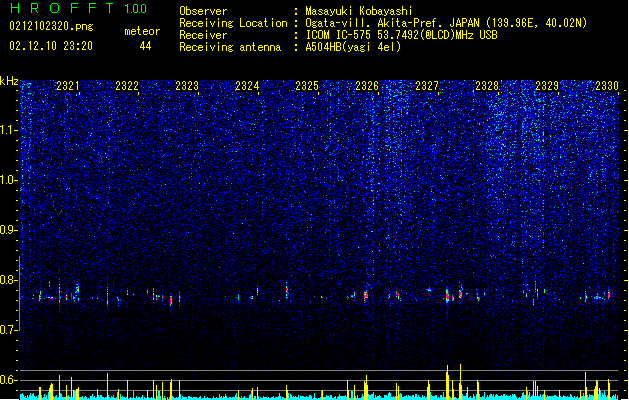629x400 pixels.
Task: Click the 1.0 frequency axis label
Action: click(9, 180)
